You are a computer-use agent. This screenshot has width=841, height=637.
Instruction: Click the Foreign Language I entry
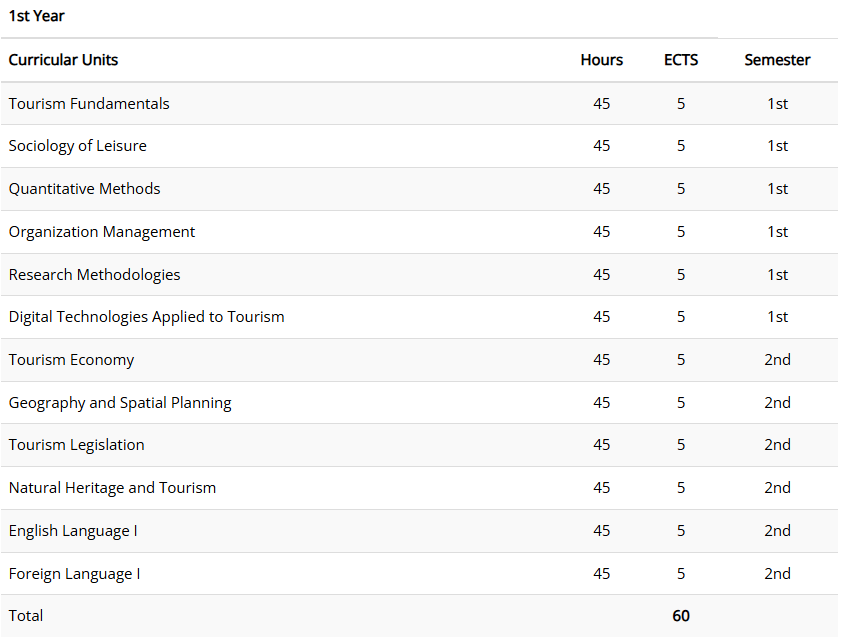tap(75, 574)
